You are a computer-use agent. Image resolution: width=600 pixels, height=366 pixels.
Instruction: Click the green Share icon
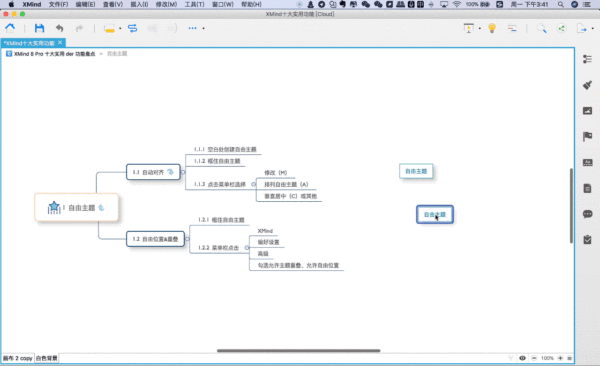coord(561,28)
